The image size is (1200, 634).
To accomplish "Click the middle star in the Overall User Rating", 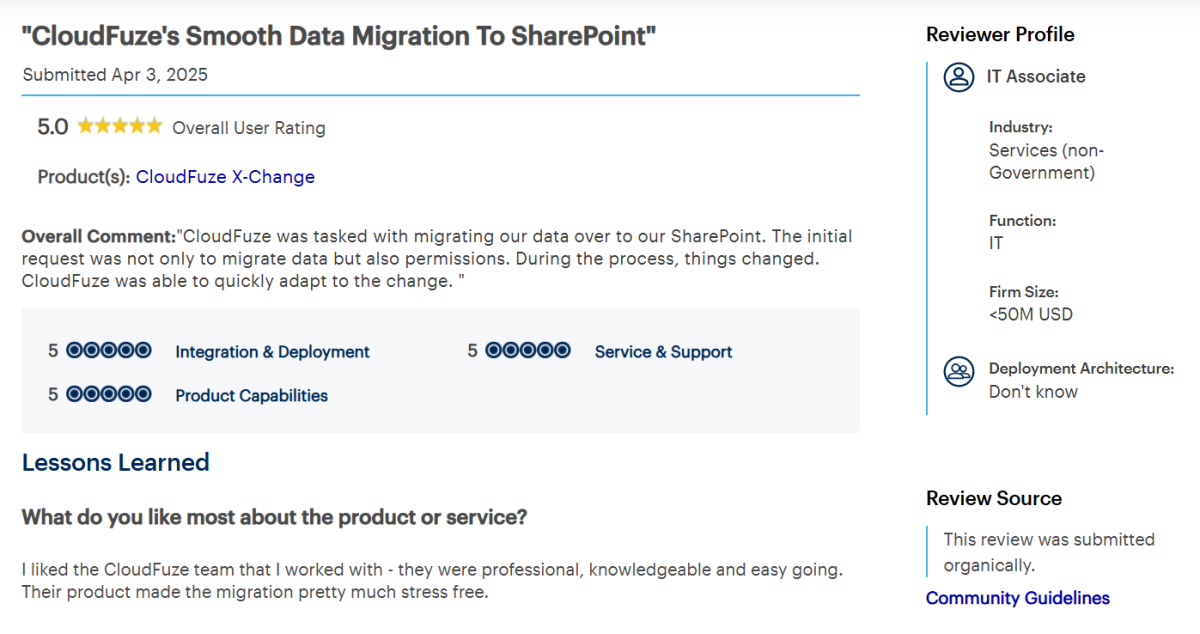I will [x=120, y=126].
